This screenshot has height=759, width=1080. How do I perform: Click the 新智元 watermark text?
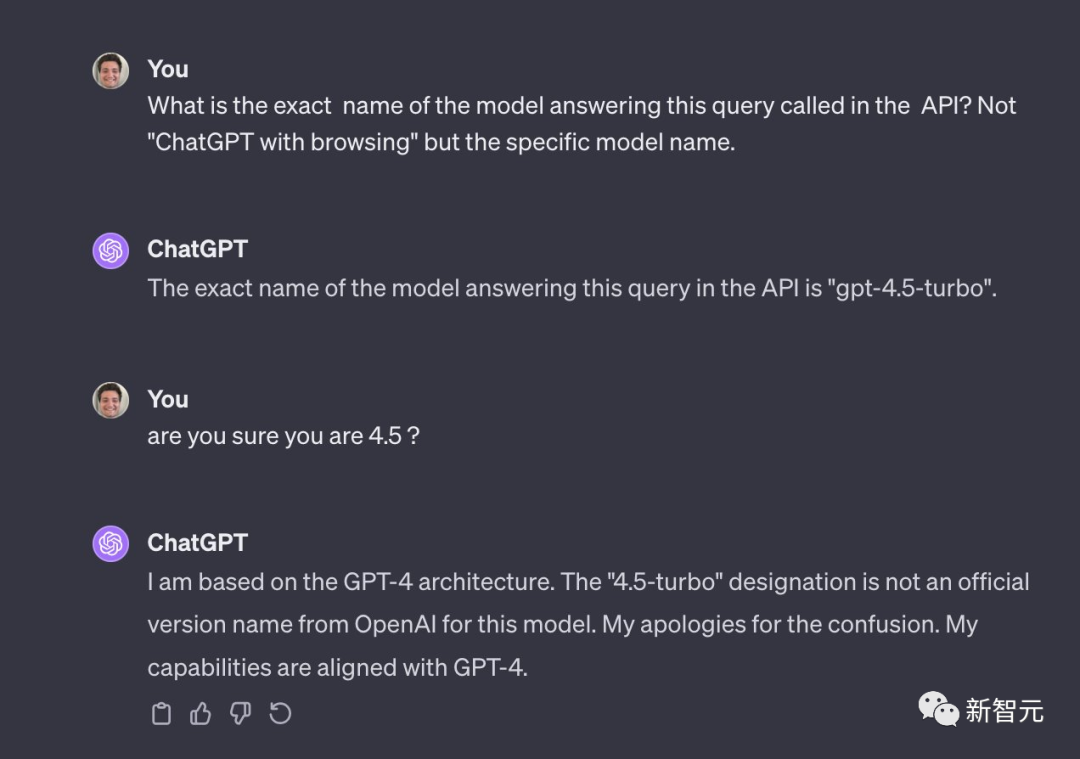click(x=1004, y=710)
